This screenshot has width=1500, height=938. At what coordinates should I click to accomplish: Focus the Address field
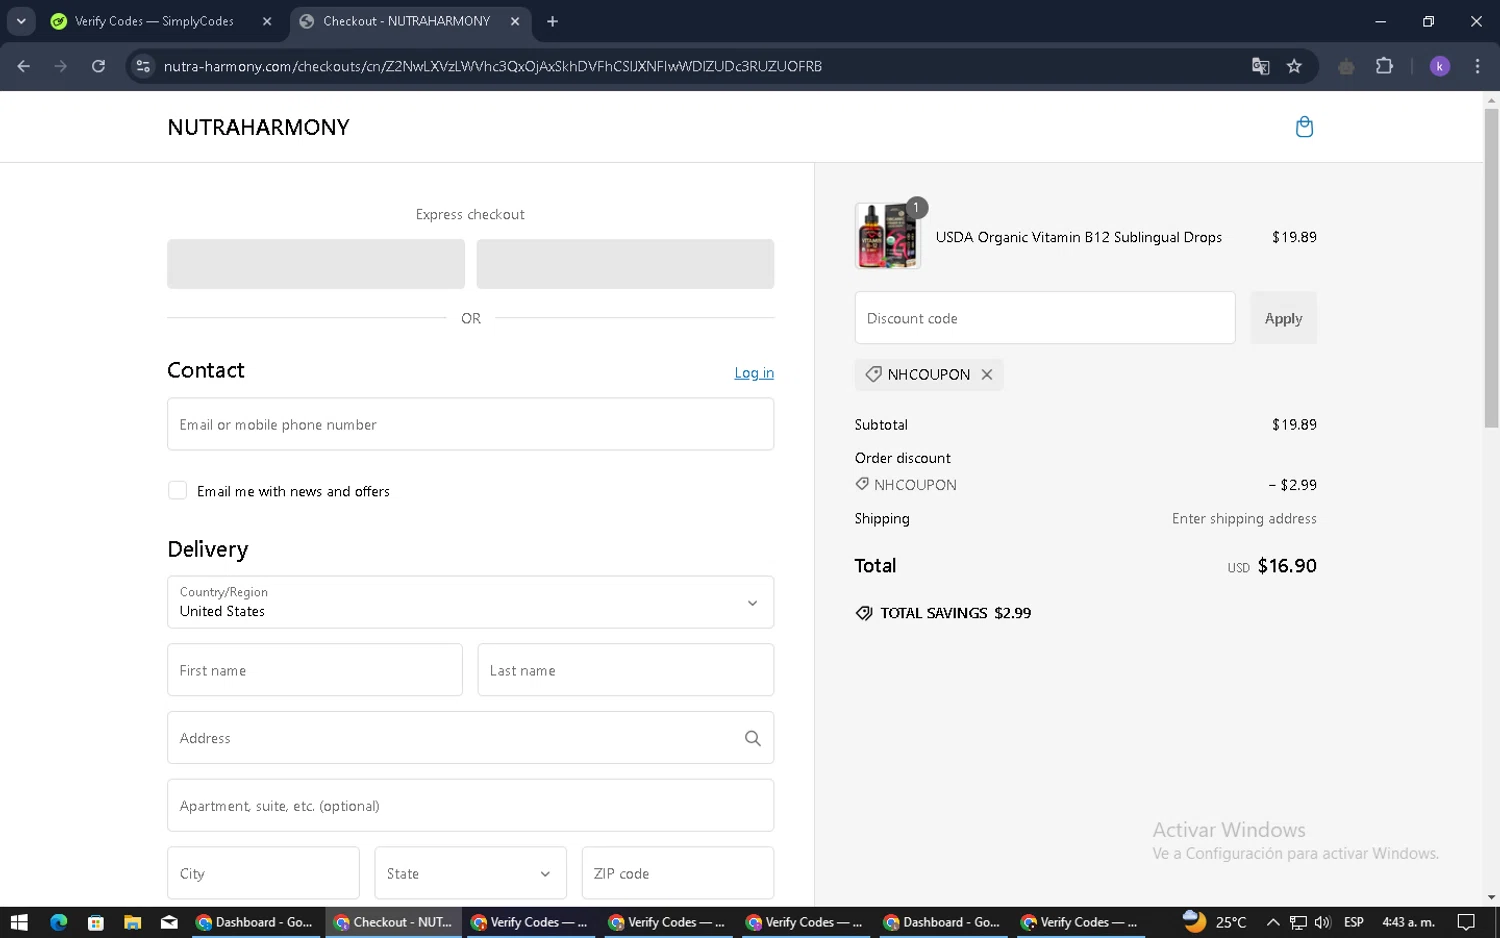[x=470, y=738]
